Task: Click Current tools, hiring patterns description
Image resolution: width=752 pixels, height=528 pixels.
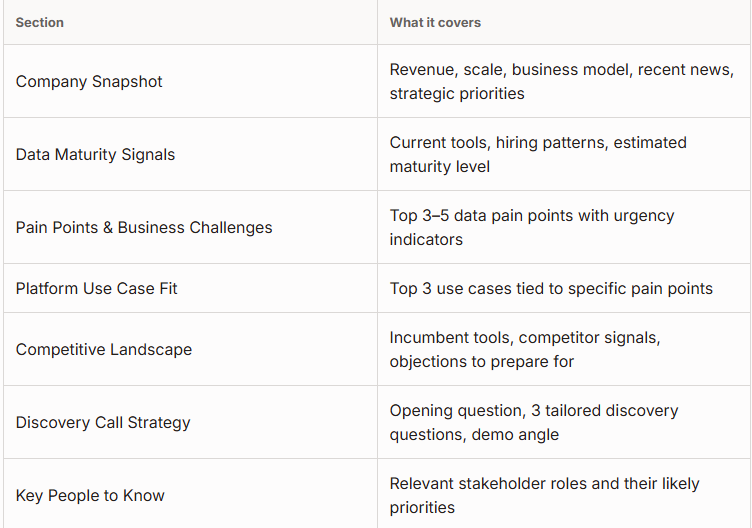Action: (x=538, y=154)
